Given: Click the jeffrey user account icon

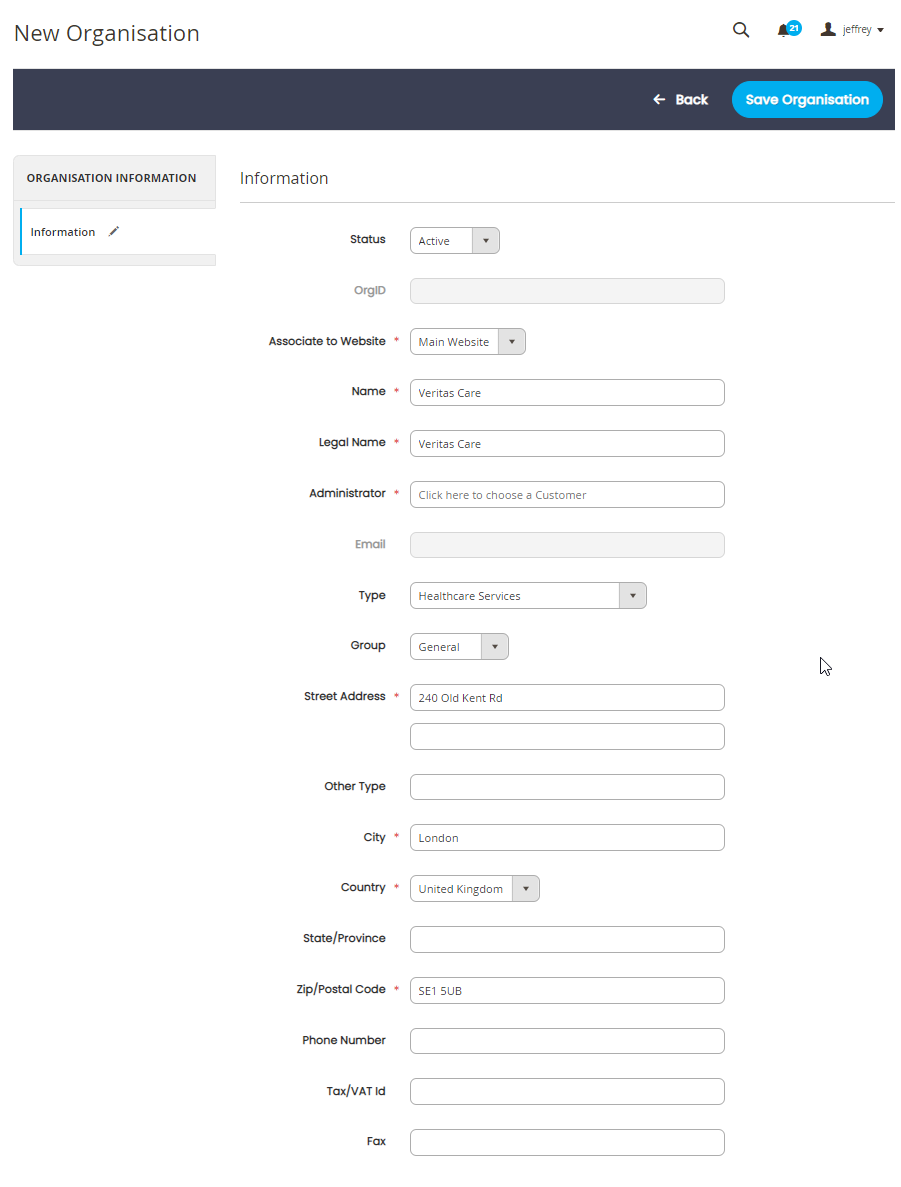Looking at the screenshot, I should [828, 29].
